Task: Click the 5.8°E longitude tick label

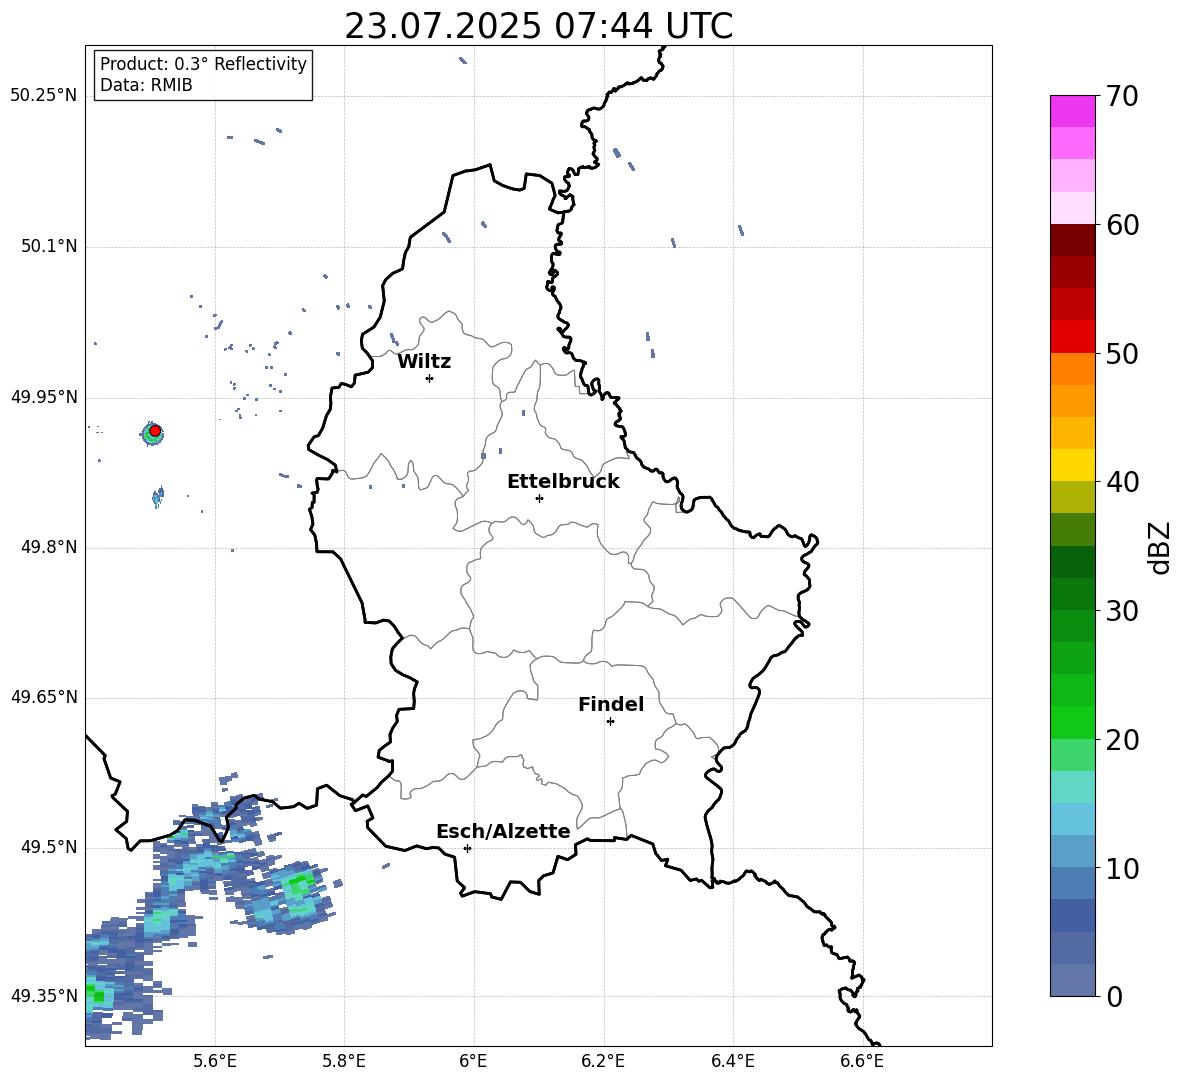Action: click(x=344, y=1061)
